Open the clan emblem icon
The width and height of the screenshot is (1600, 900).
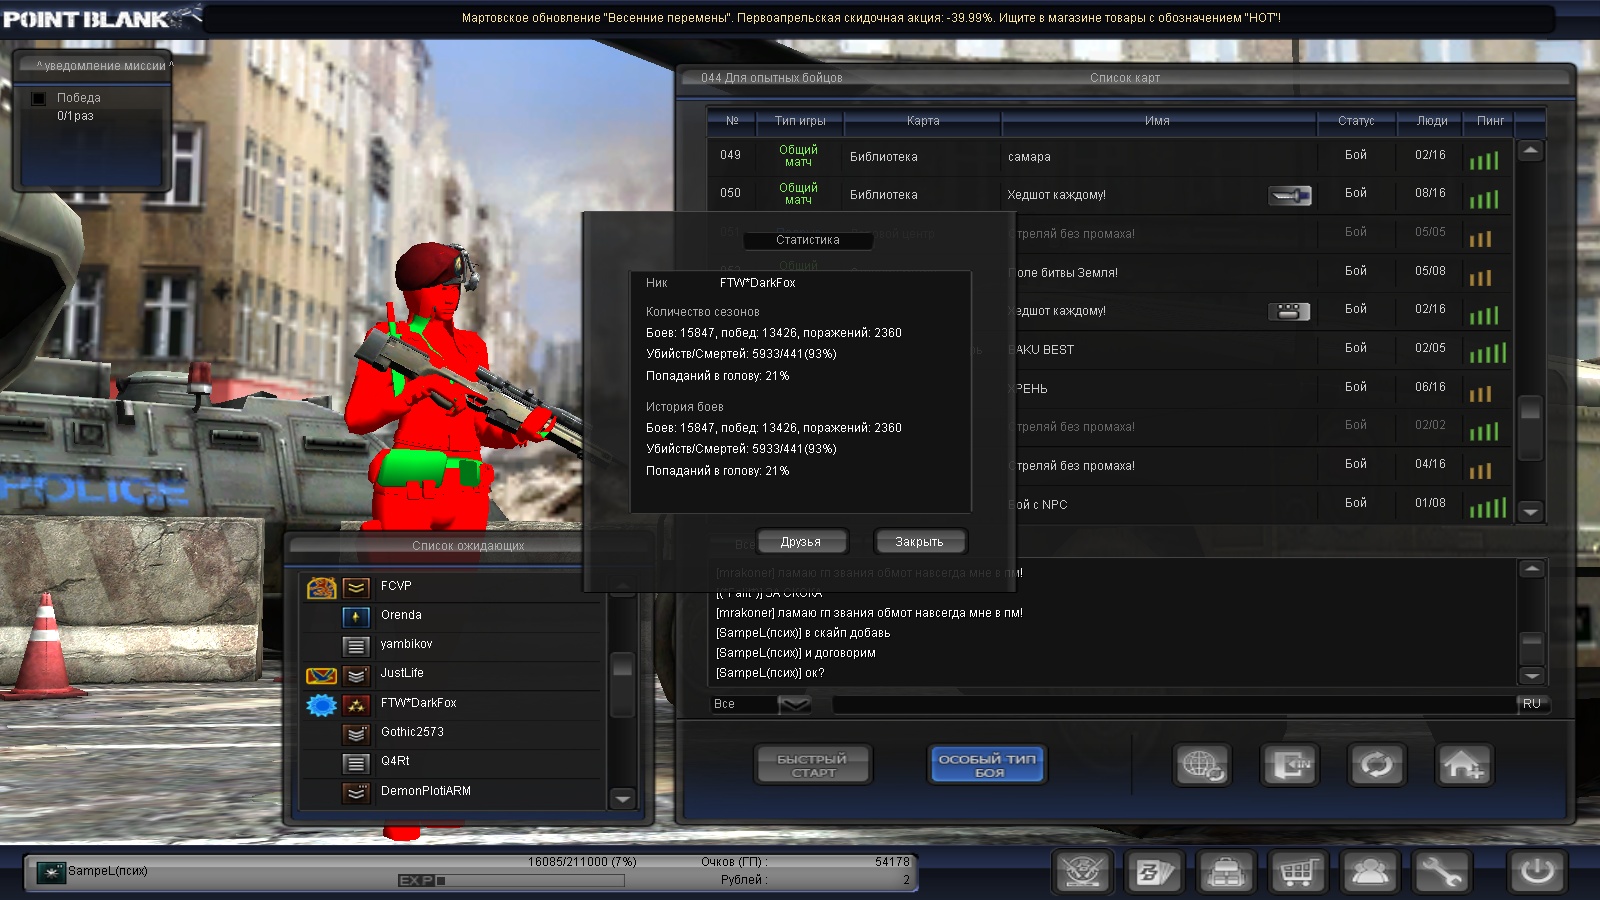(1082, 873)
